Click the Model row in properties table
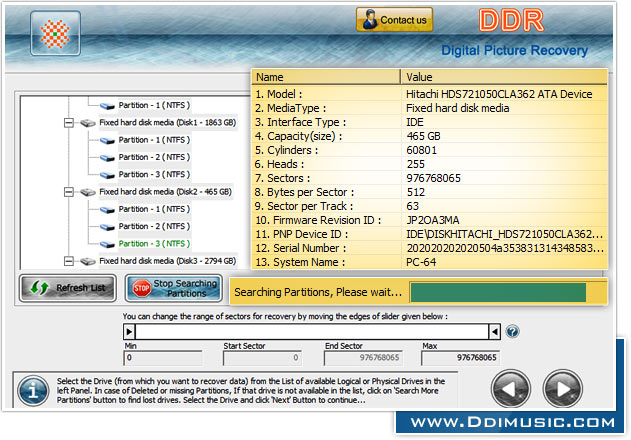The height and width of the screenshot is (440, 631). click(x=429, y=94)
